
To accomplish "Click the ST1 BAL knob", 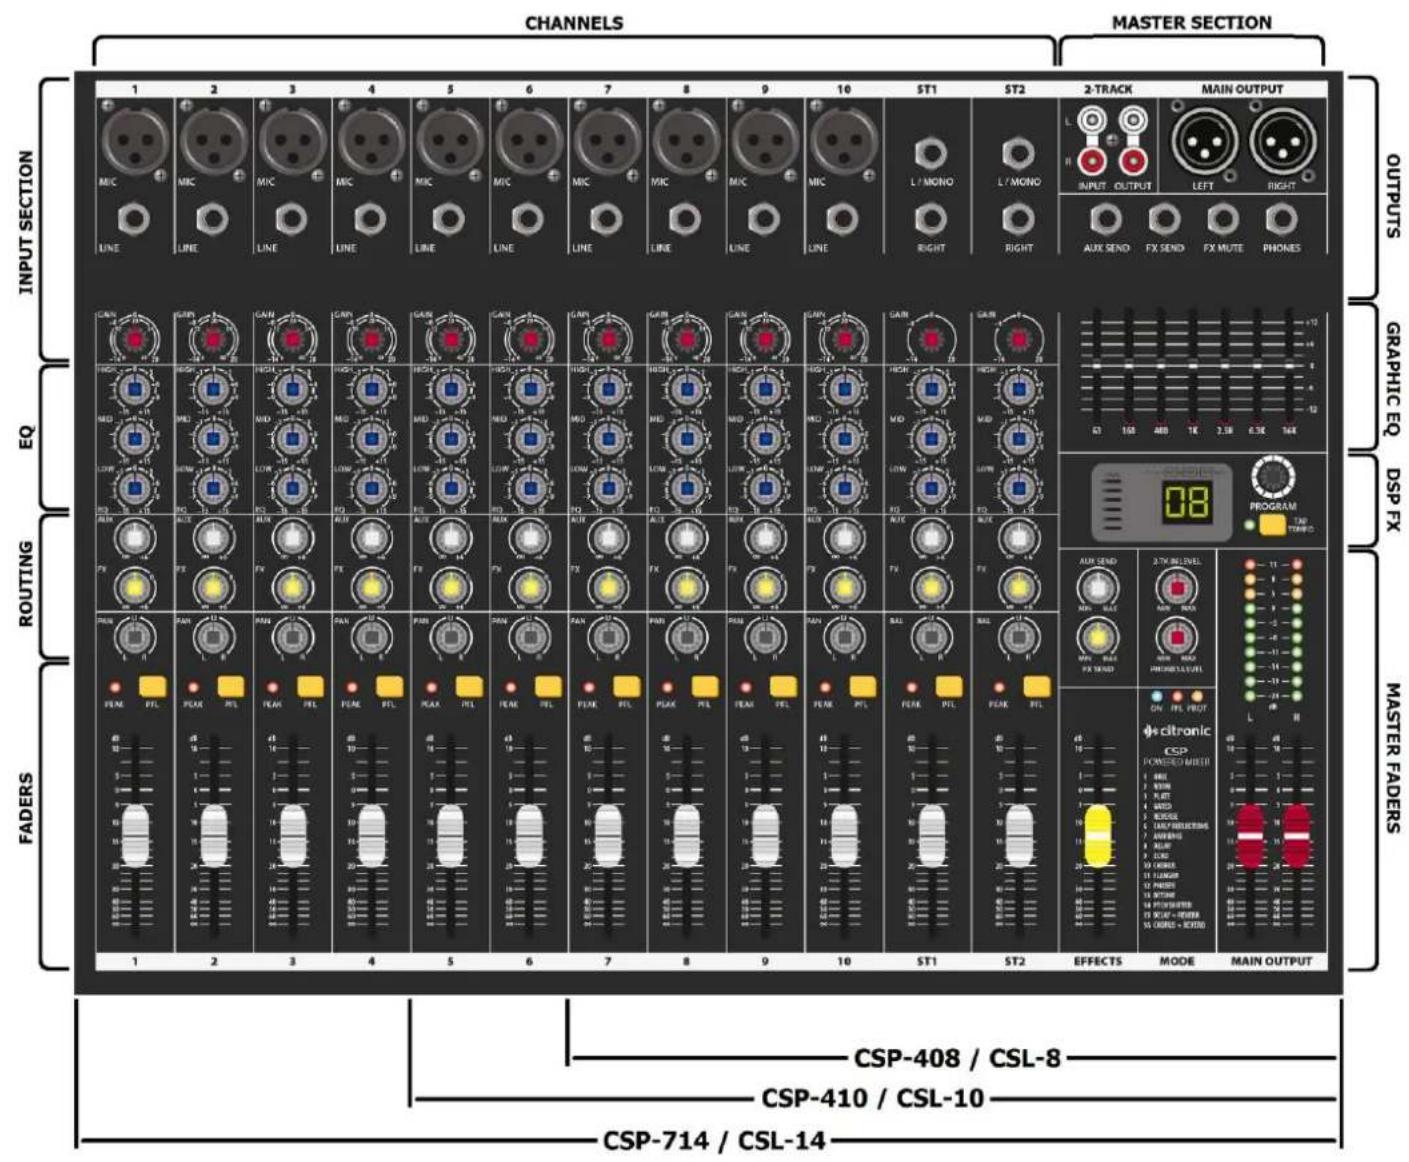I will pyautogui.click(x=930, y=636).
